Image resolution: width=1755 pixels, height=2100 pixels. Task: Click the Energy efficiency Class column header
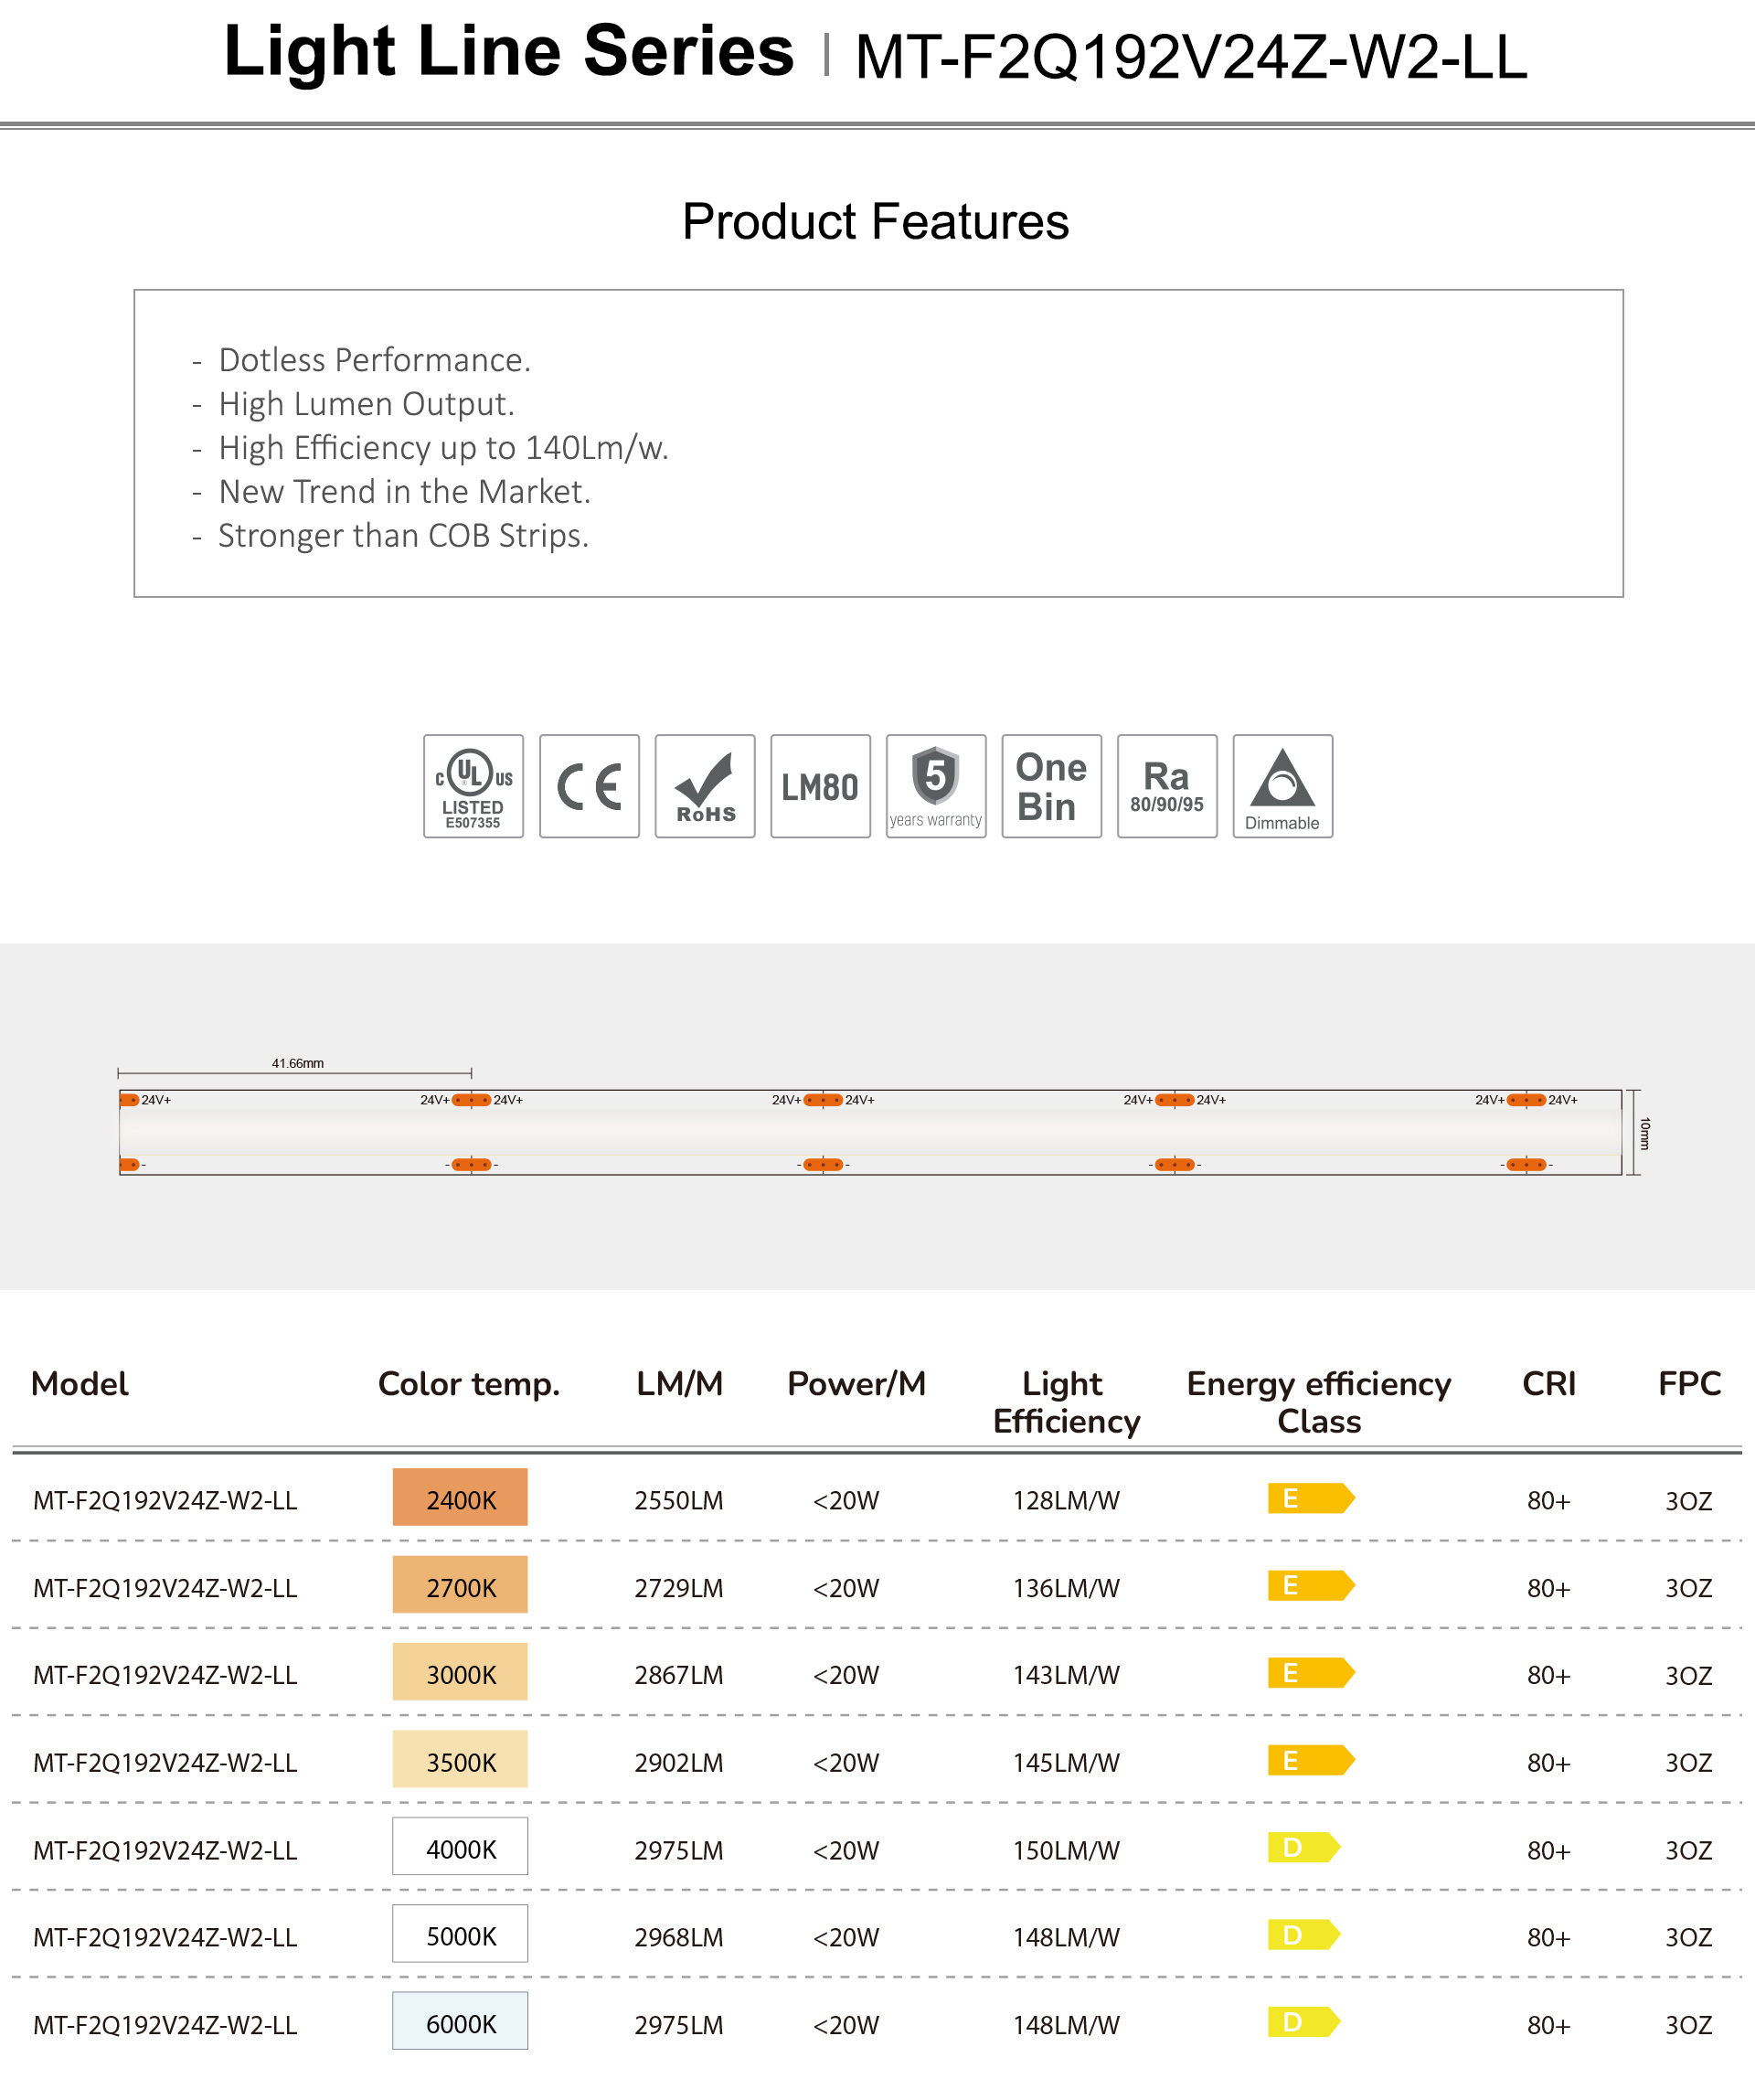1318,1402
